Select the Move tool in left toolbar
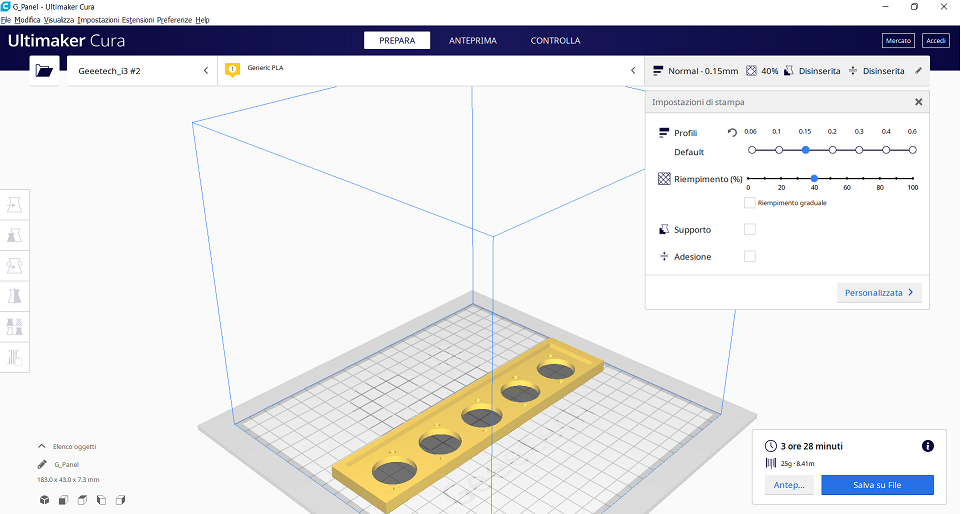Image resolution: width=961 pixels, height=514 pixels. click(x=14, y=205)
